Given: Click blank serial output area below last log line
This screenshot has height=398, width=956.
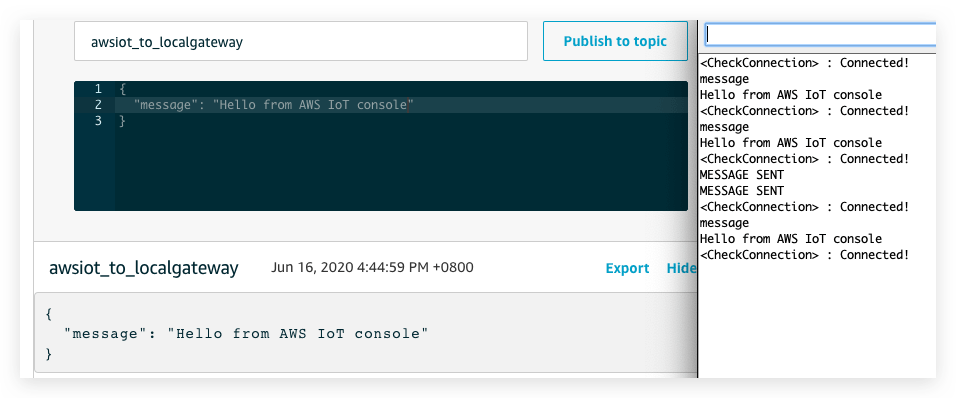Looking at the screenshot, I should pos(817,320).
